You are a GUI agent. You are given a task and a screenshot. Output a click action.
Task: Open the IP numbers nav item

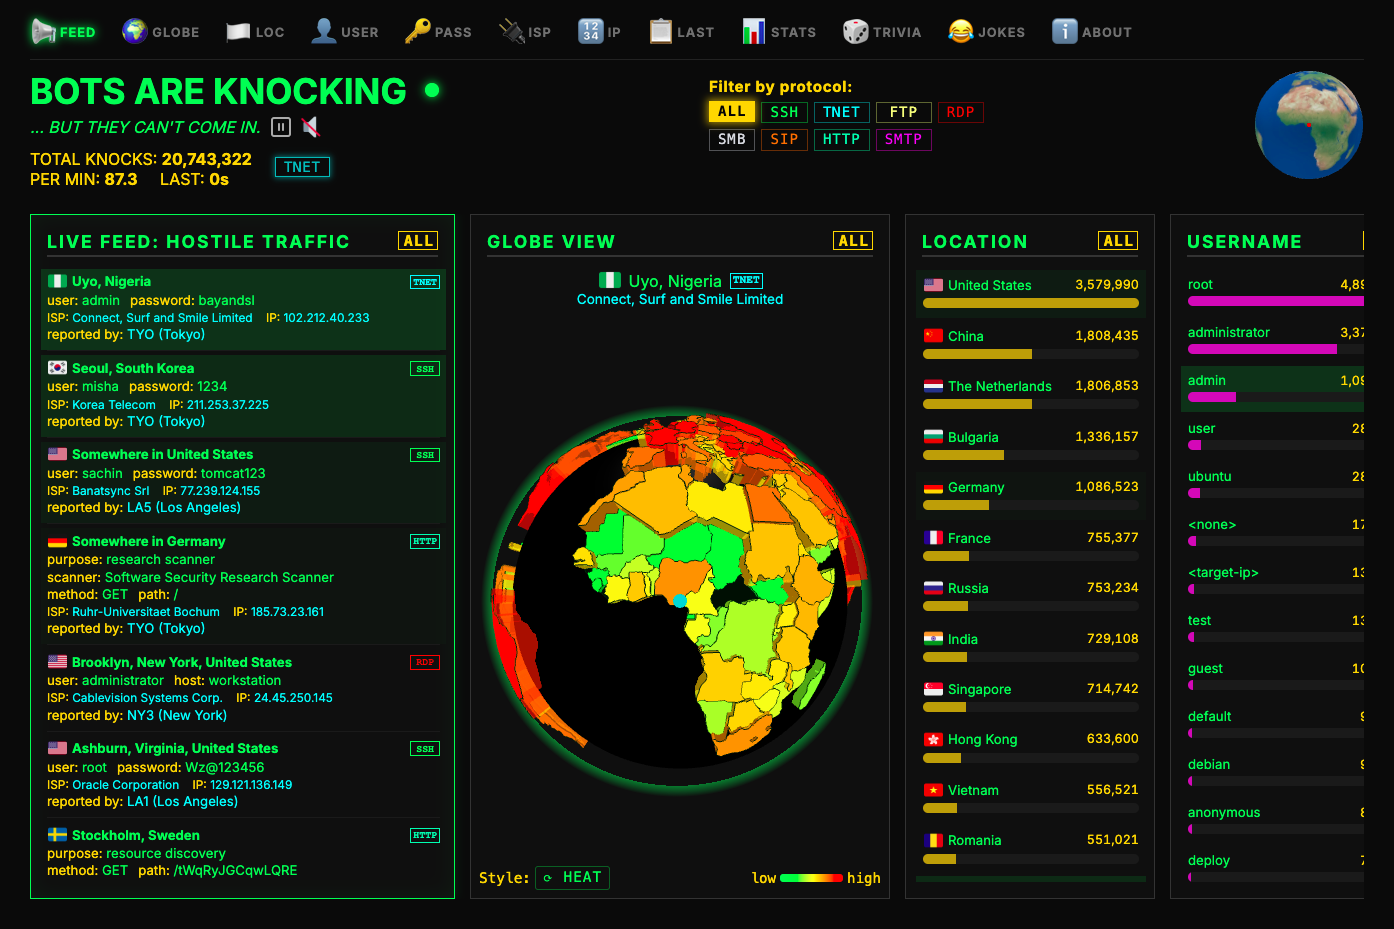(600, 32)
